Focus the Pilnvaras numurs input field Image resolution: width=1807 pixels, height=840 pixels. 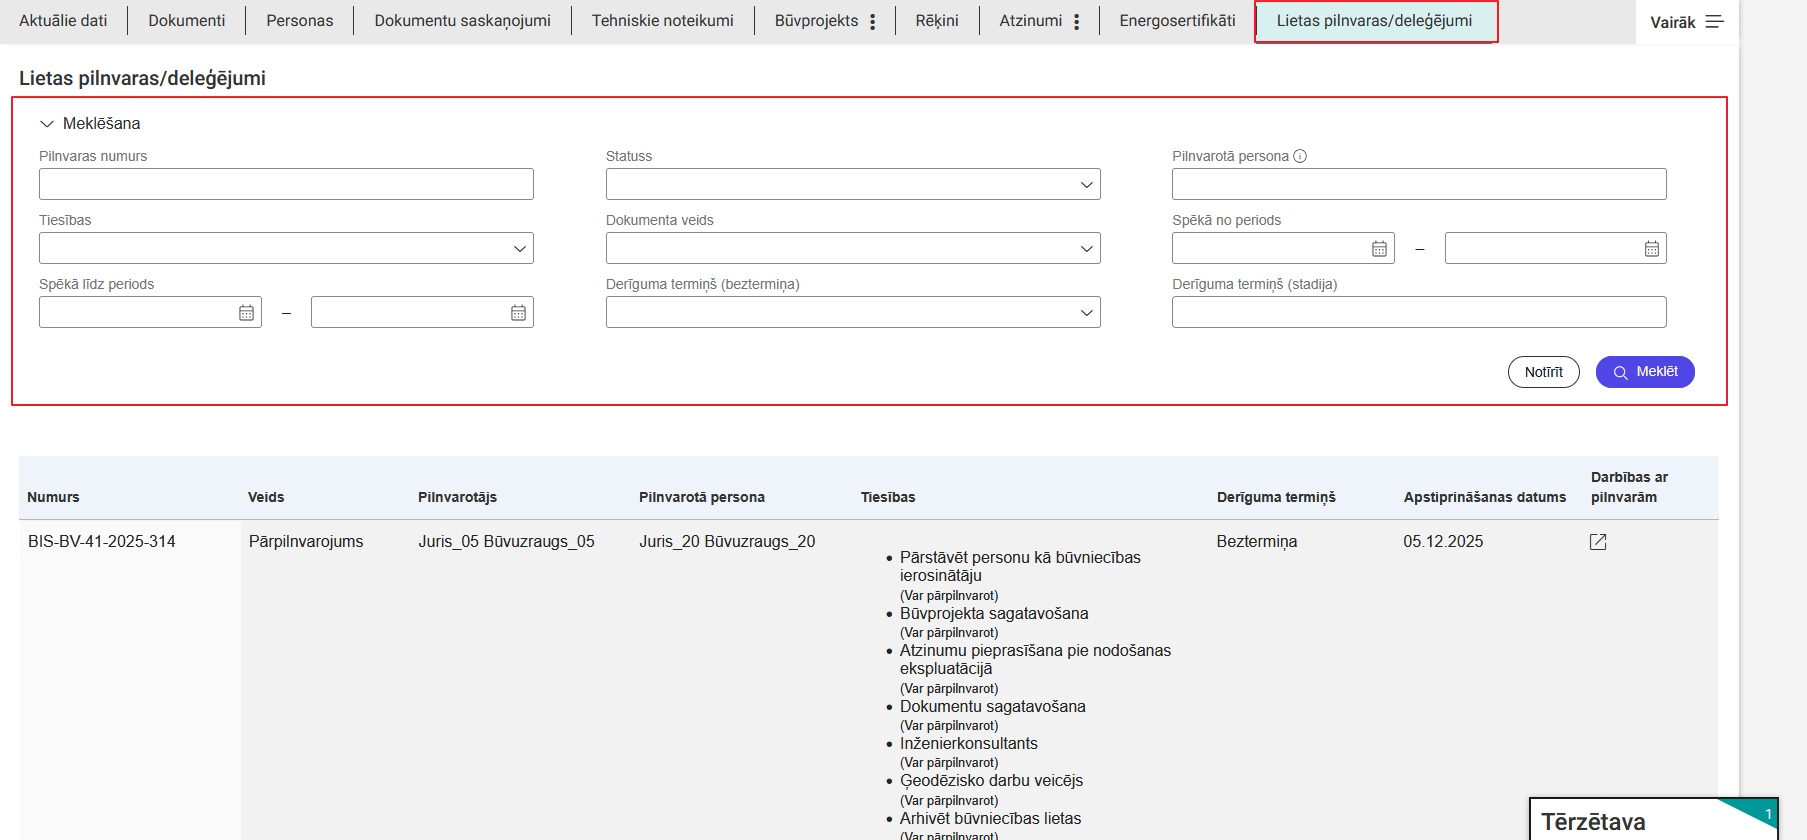tap(286, 184)
